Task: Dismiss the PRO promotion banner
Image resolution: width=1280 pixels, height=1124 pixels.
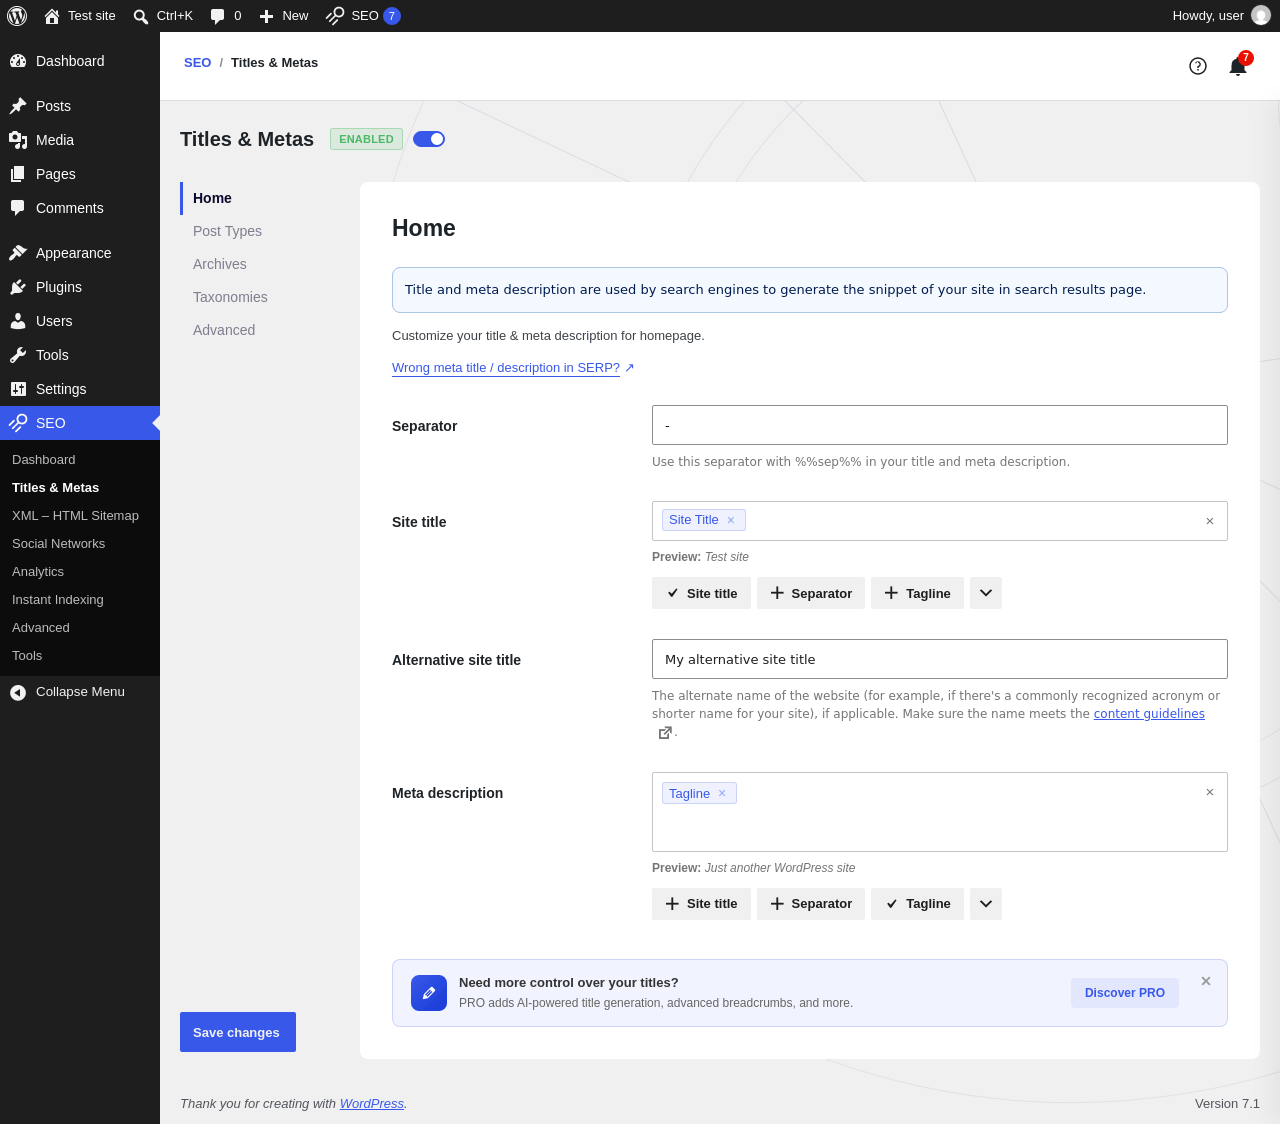Action: (x=1206, y=981)
